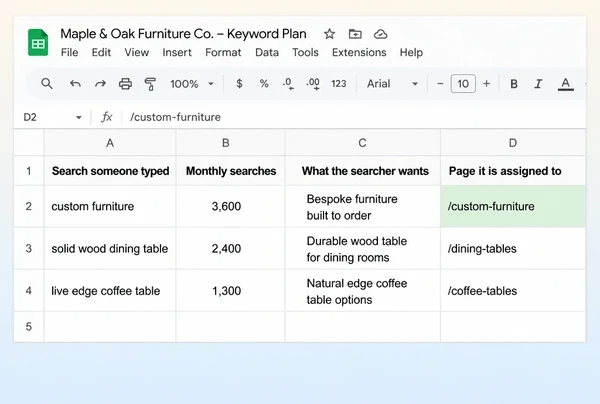
Task: Open the Insert menu
Action: coord(177,52)
